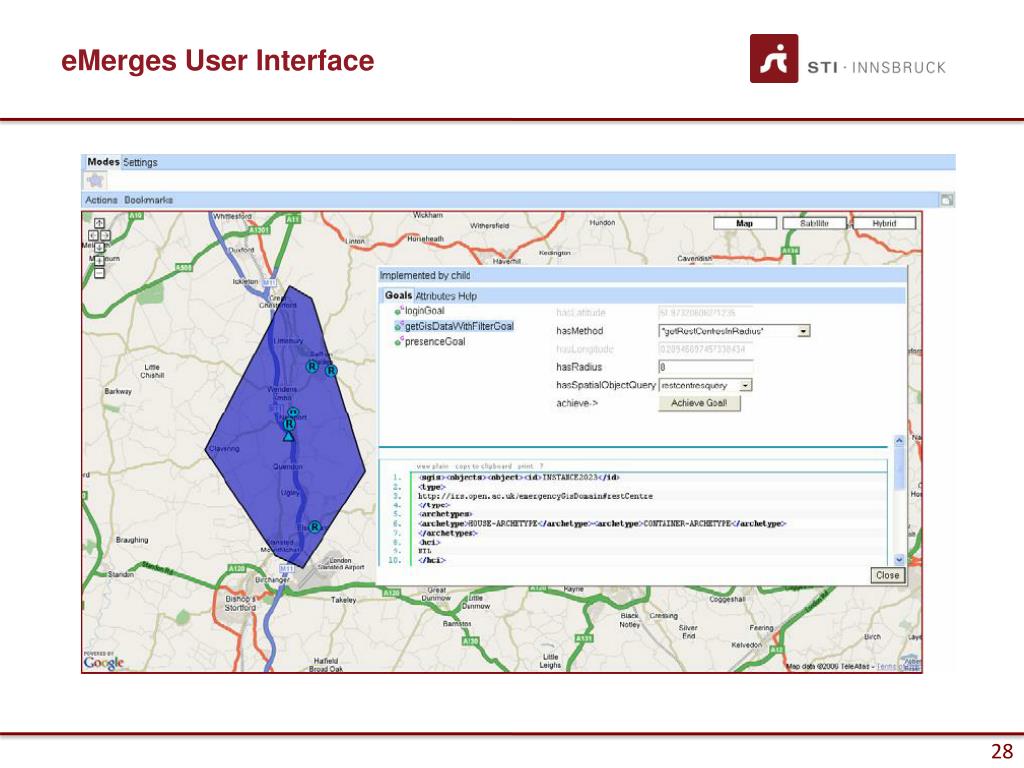Open the Bookmarks menu
Viewport: 1024px width, 768px height.
(149, 200)
